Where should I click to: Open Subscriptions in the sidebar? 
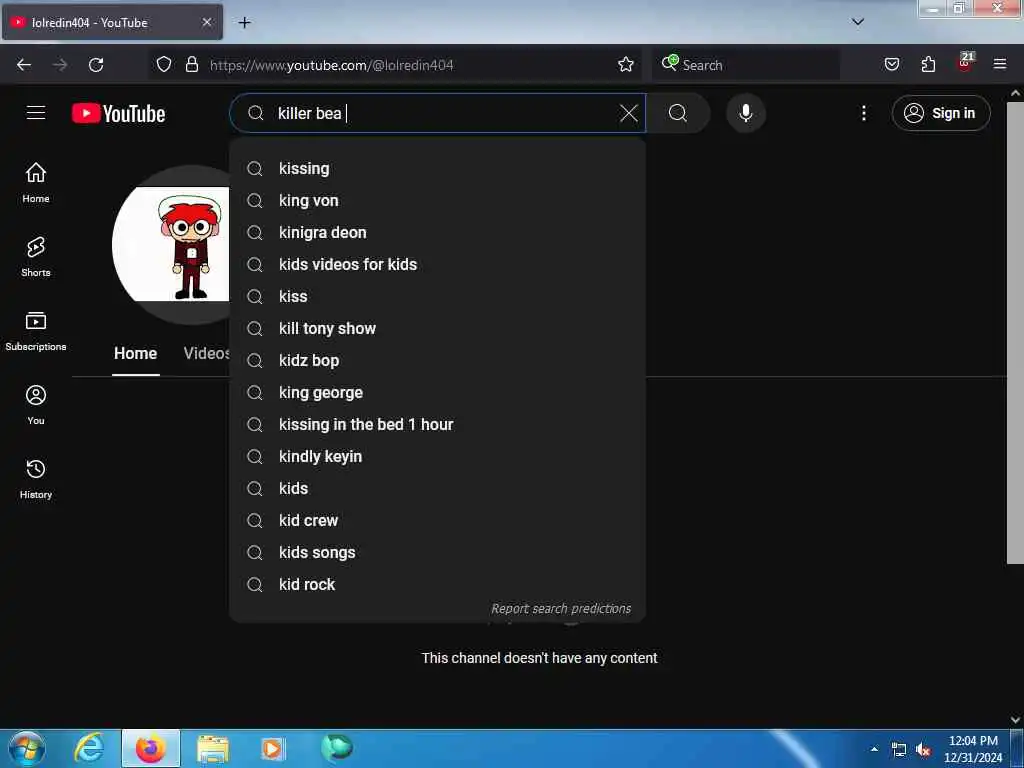(x=36, y=331)
